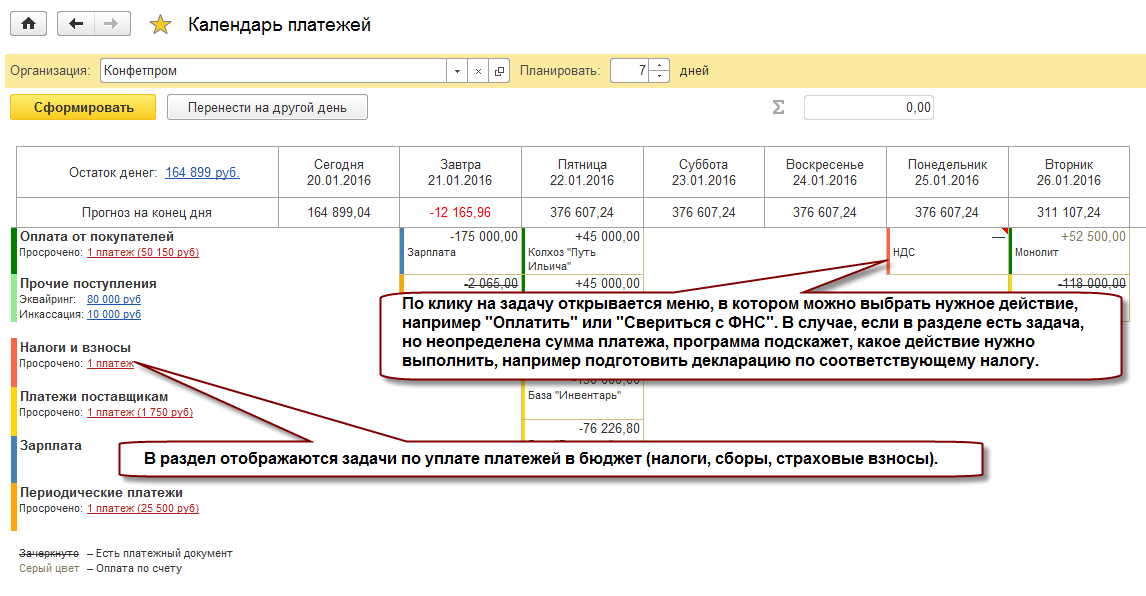Click the sigma sum icon
The height and width of the screenshot is (596, 1146).
(778, 107)
